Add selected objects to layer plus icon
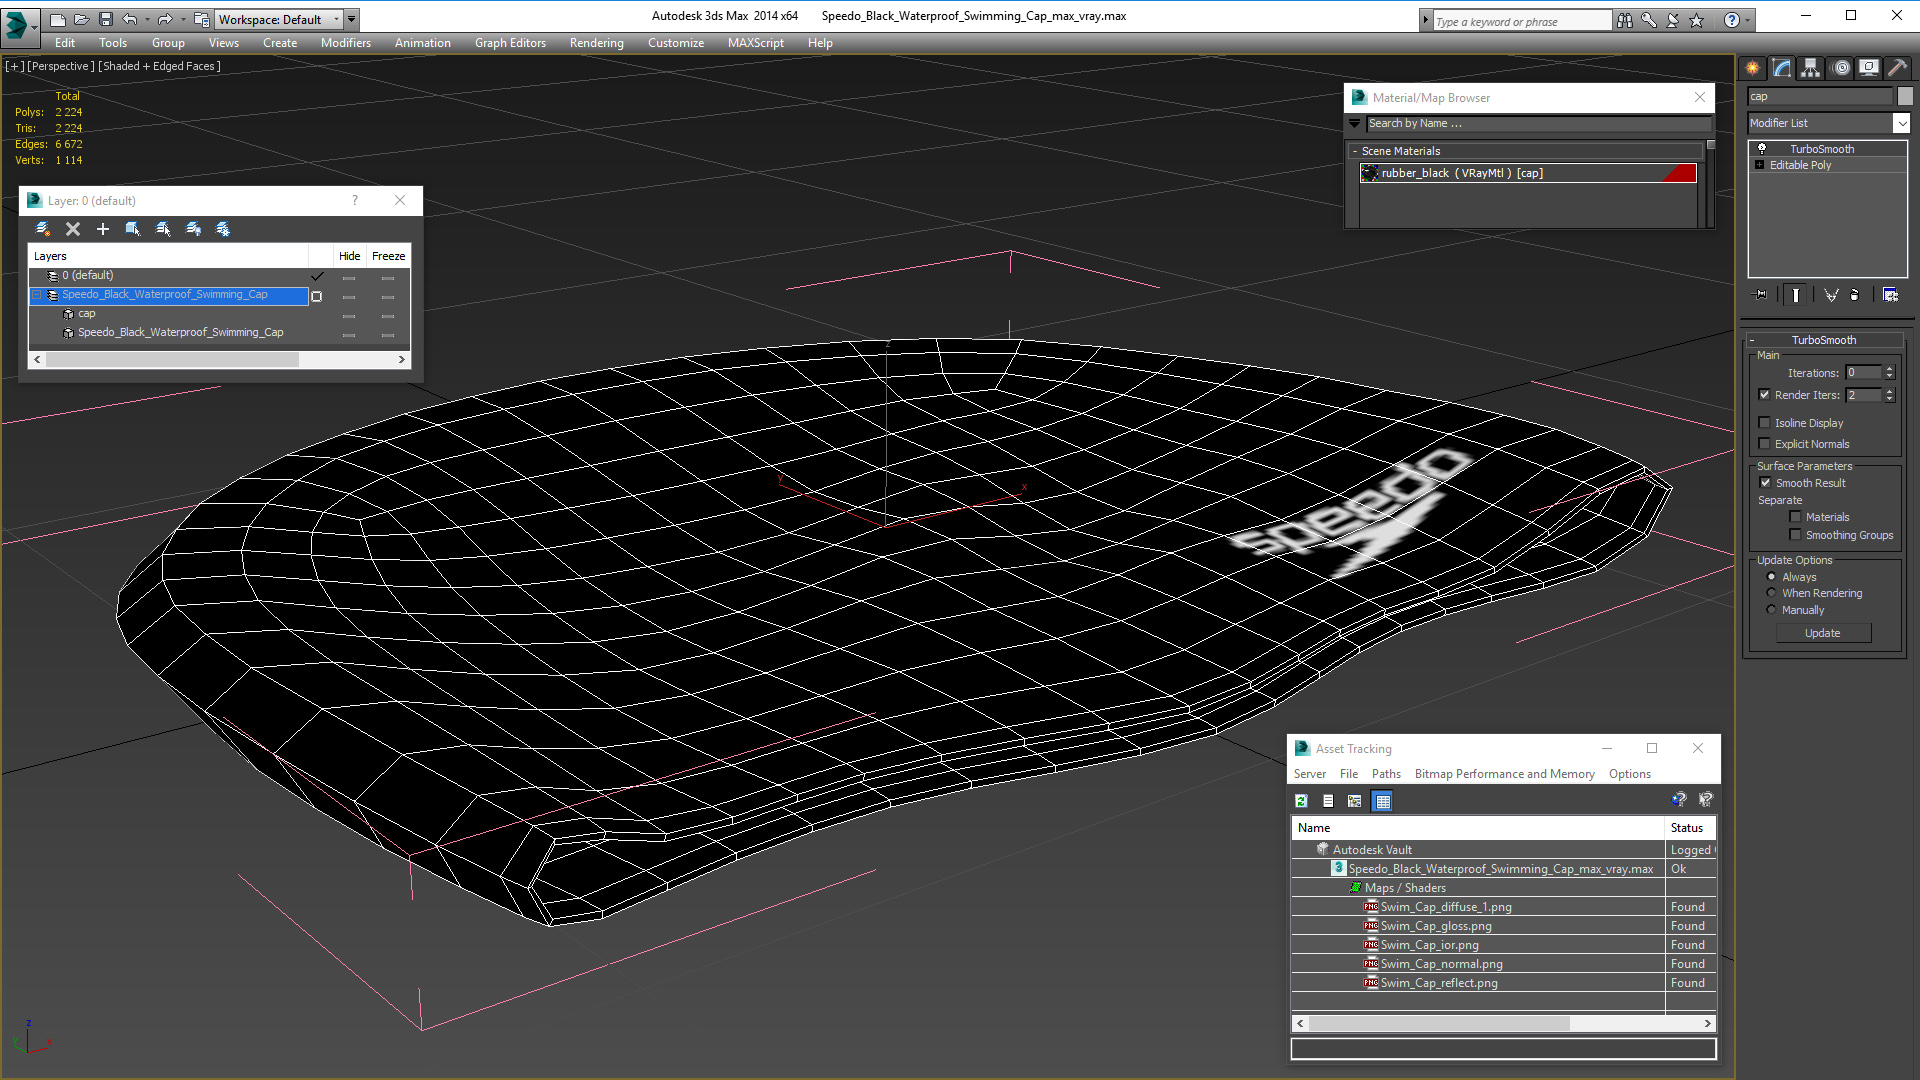This screenshot has width=1920, height=1080. coord(102,229)
